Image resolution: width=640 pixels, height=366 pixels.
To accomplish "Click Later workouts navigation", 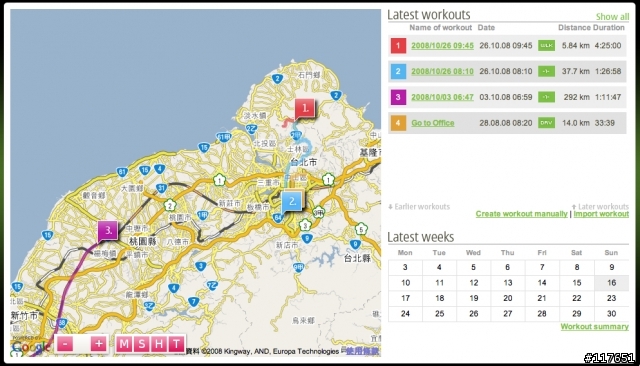I will (x=600, y=206).
